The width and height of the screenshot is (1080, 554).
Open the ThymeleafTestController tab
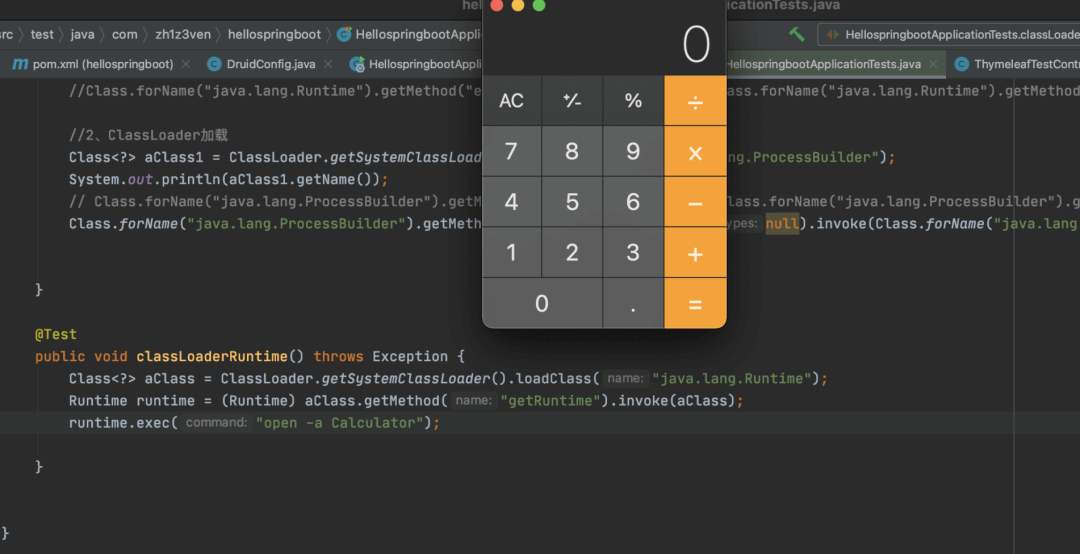(x=1017, y=64)
